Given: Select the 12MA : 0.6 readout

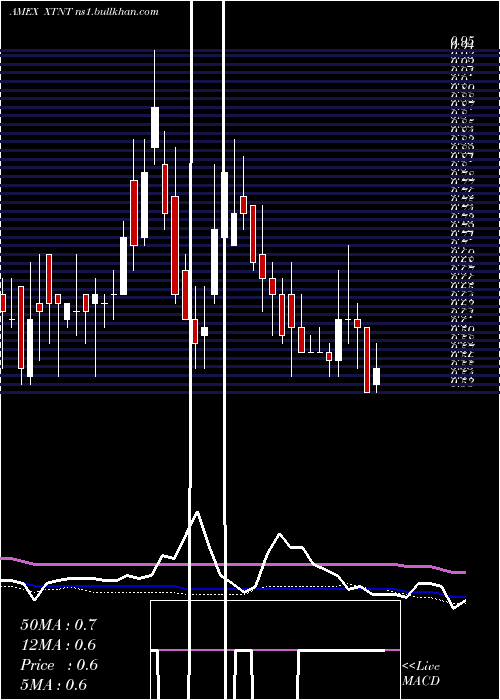Looking at the screenshot, I should (x=58, y=645).
